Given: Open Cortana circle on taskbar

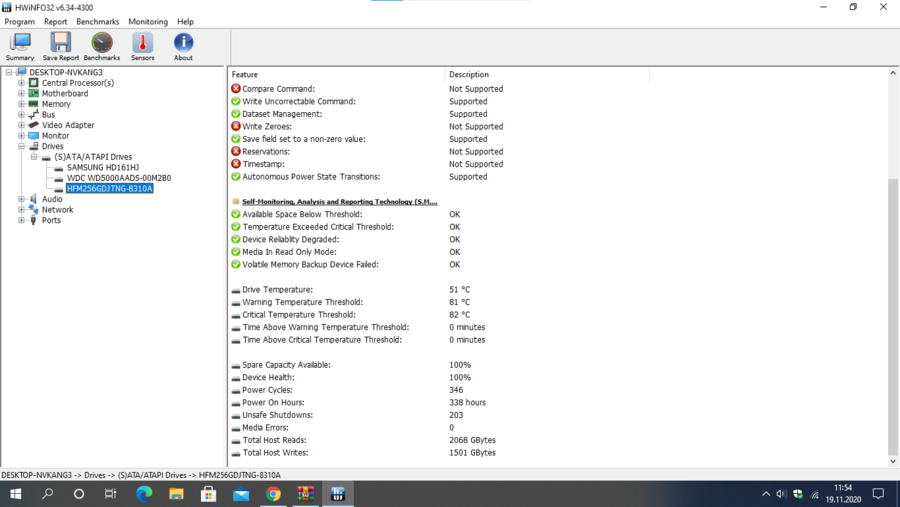Looking at the screenshot, I should 79,494.
